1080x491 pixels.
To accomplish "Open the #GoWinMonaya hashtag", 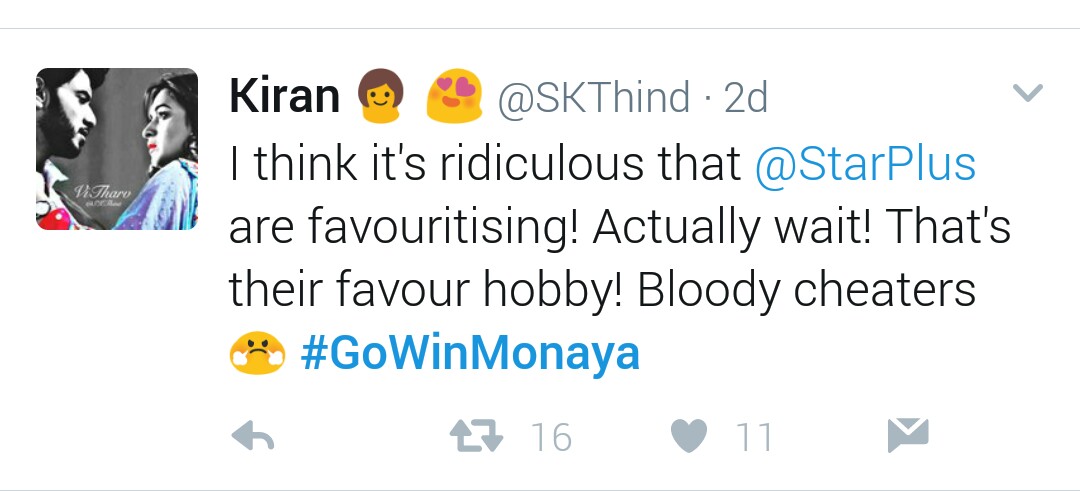I will click(470, 355).
